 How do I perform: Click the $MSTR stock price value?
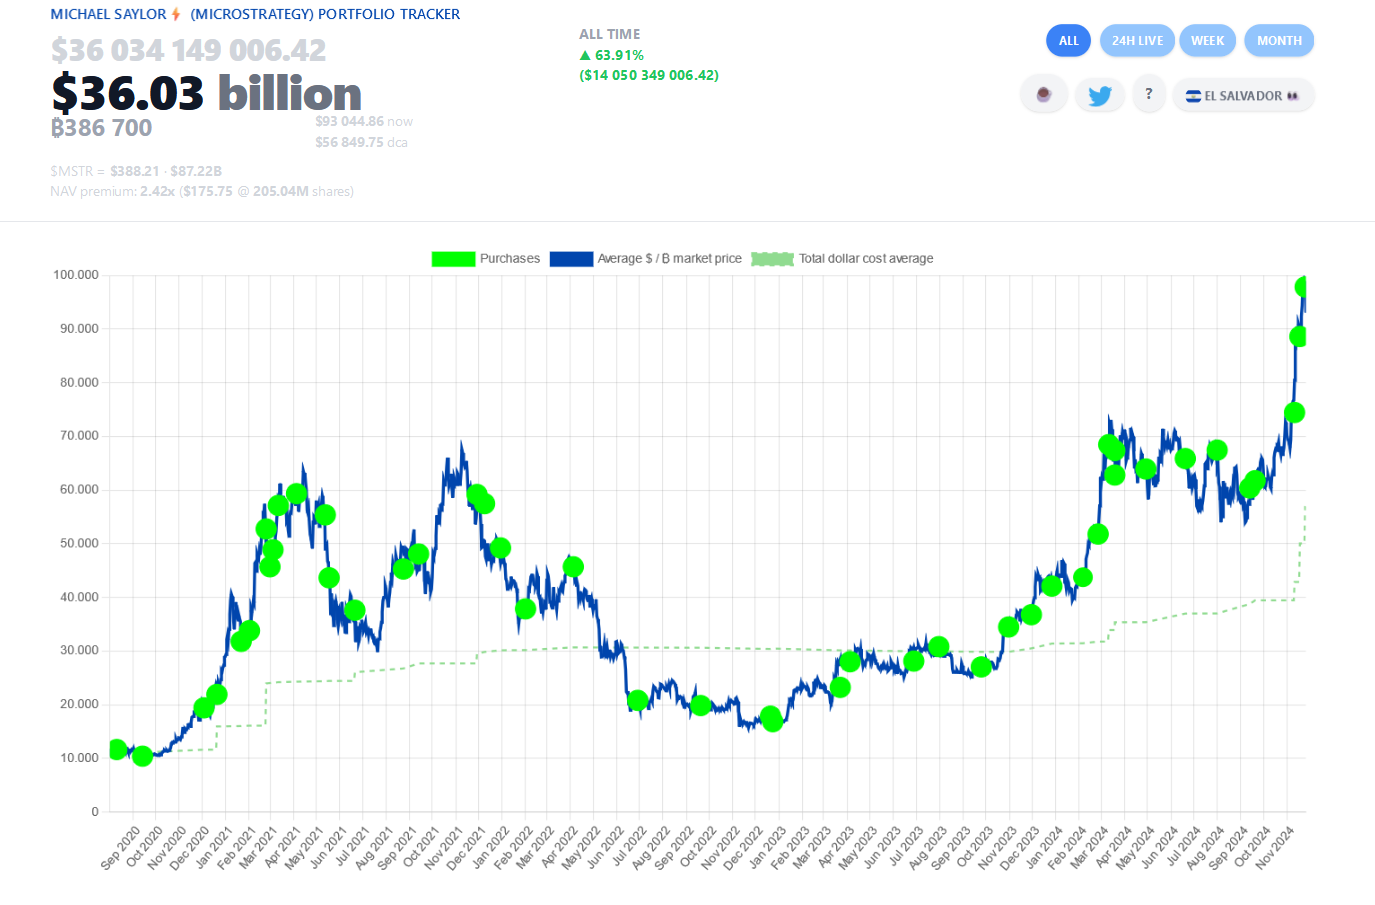(x=135, y=171)
